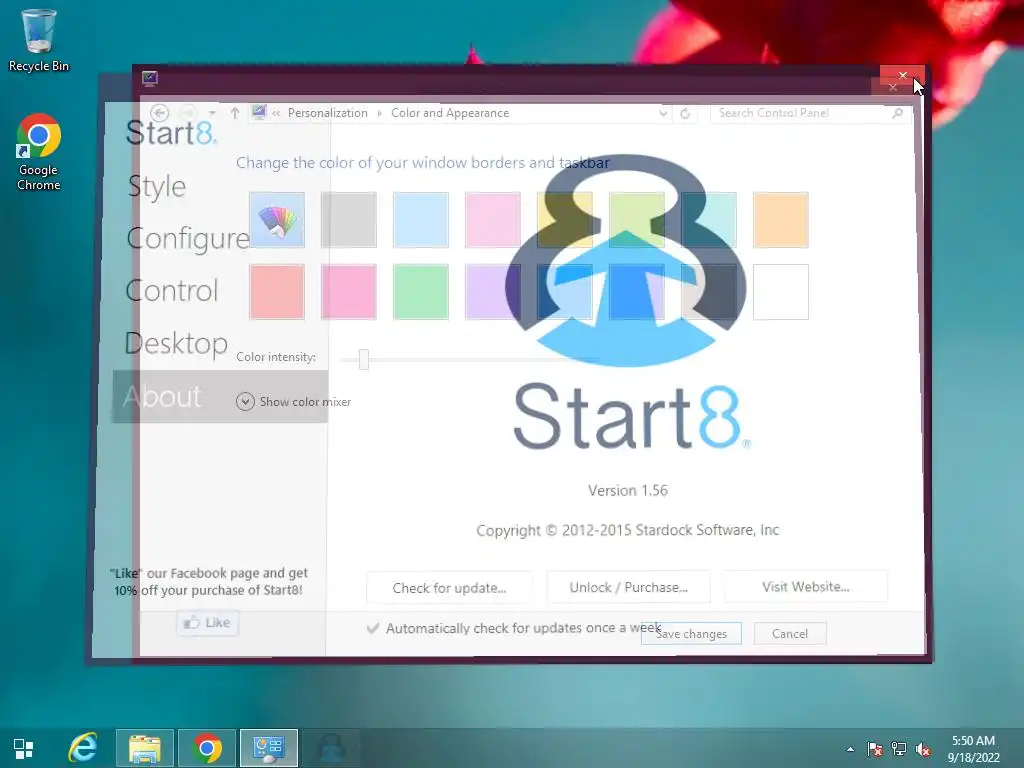Open the Style section in Start8
The image size is (1024, 768).
pos(157,187)
